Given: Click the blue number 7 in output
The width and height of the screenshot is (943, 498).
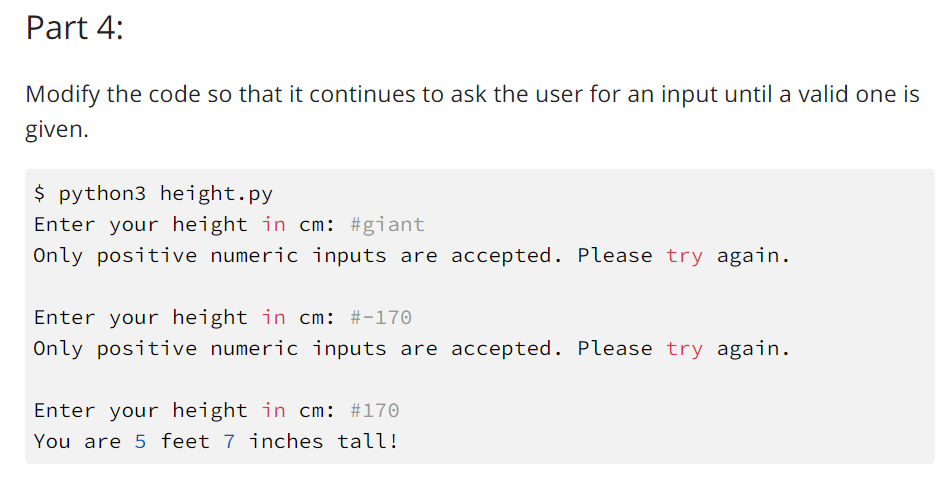Looking at the screenshot, I should [x=229, y=442].
